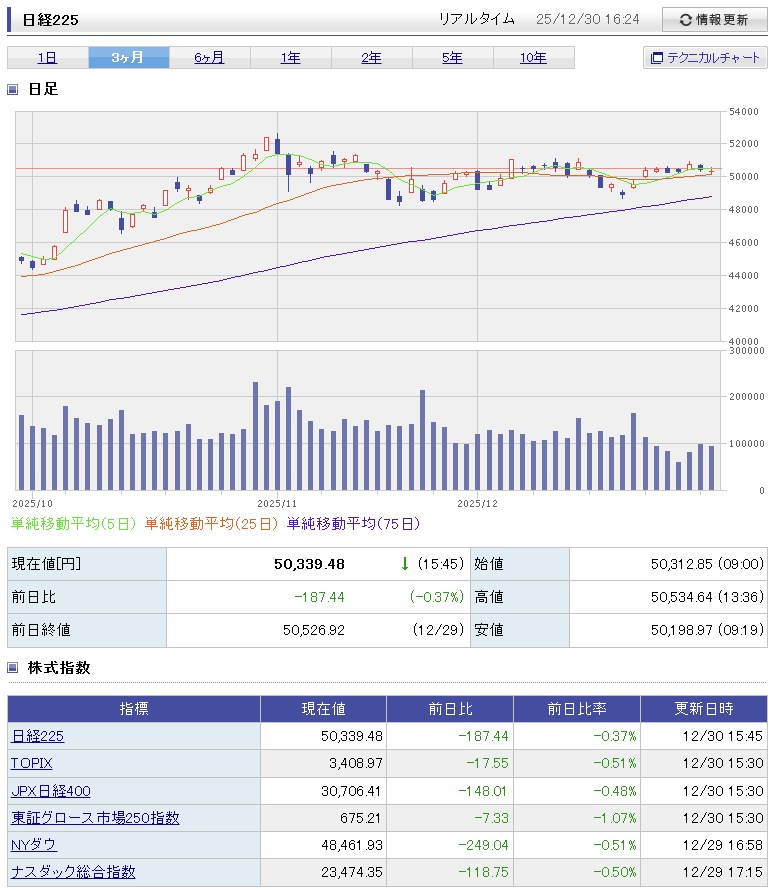The height and width of the screenshot is (891, 776).
Task: Open the 日経225 index link
Action: click(38, 736)
